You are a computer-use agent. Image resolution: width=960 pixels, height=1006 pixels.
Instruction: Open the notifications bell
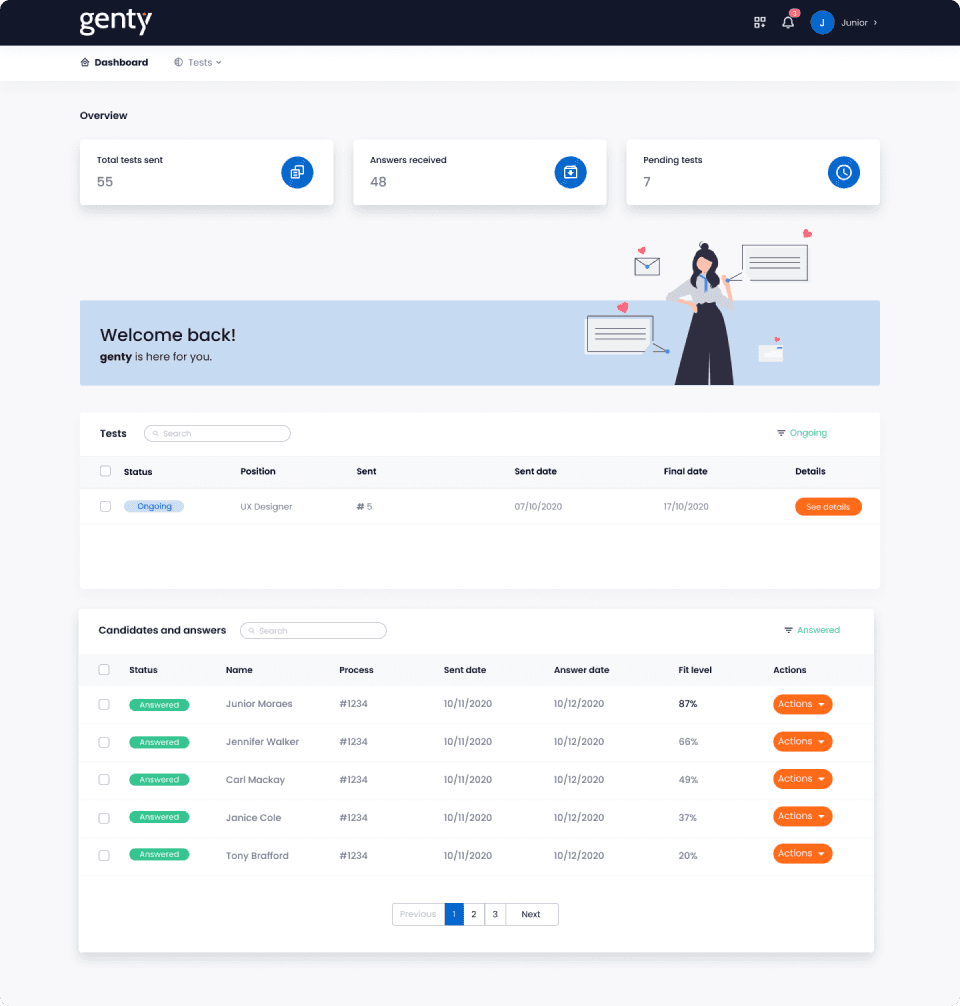[x=788, y=22]
